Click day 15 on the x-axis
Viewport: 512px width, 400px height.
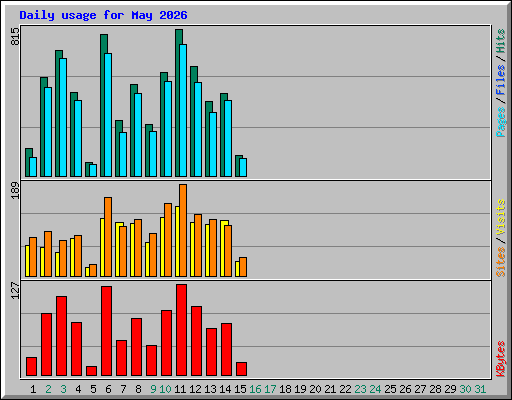(x=240, y=389)
